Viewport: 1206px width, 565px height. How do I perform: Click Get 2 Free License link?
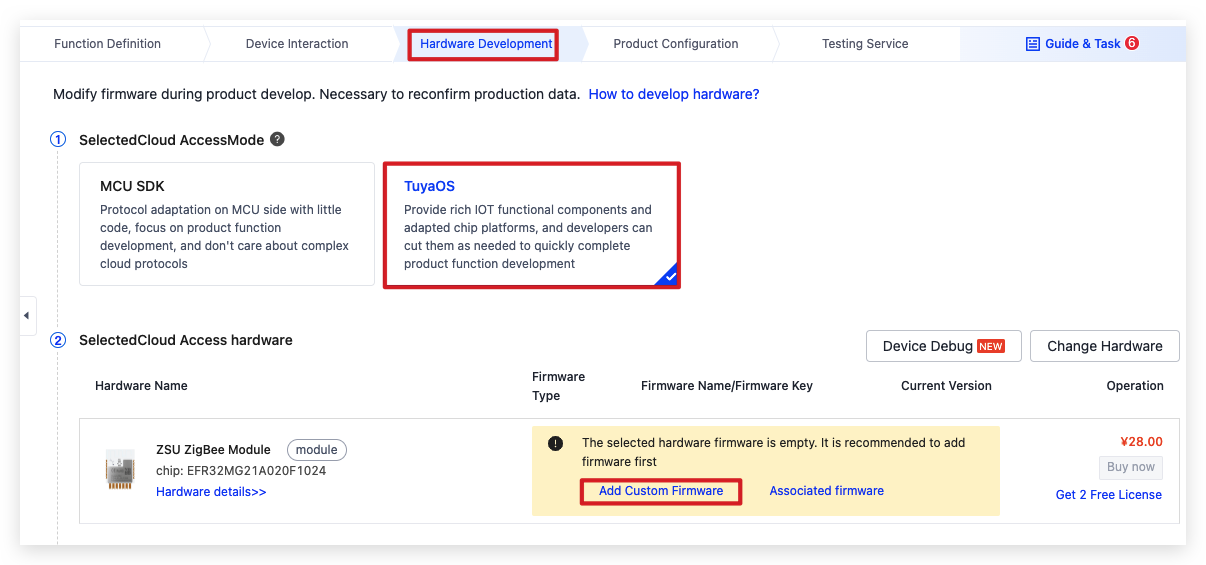pyautogui.click(x=1109, y=495)
